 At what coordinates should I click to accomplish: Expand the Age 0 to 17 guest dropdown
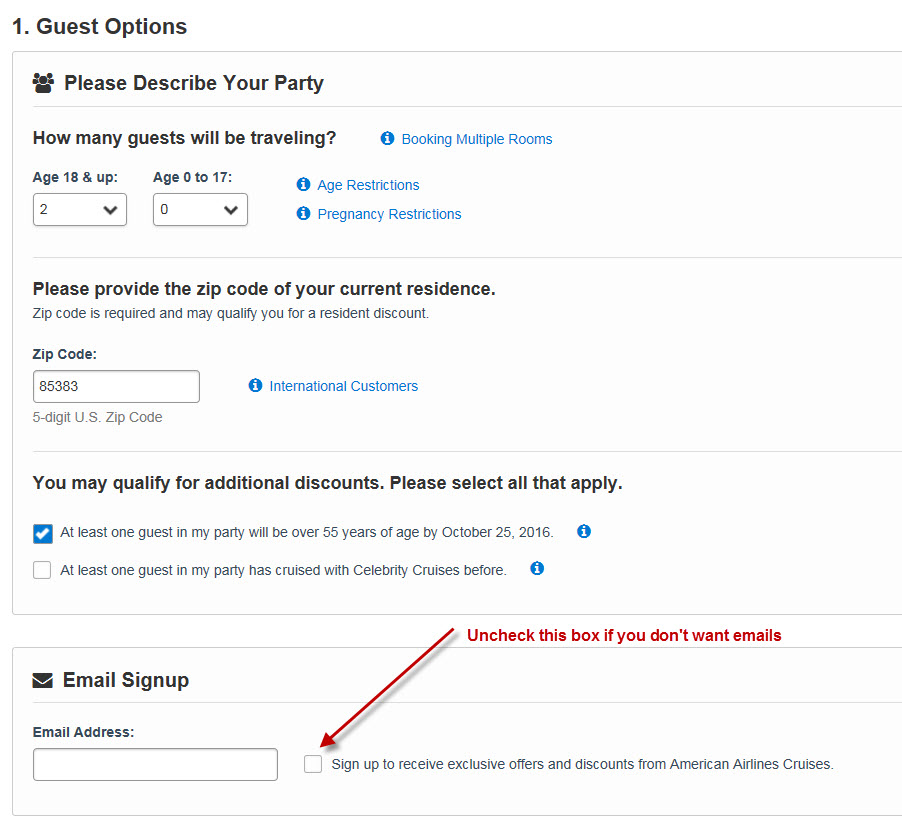pos(200,210)
